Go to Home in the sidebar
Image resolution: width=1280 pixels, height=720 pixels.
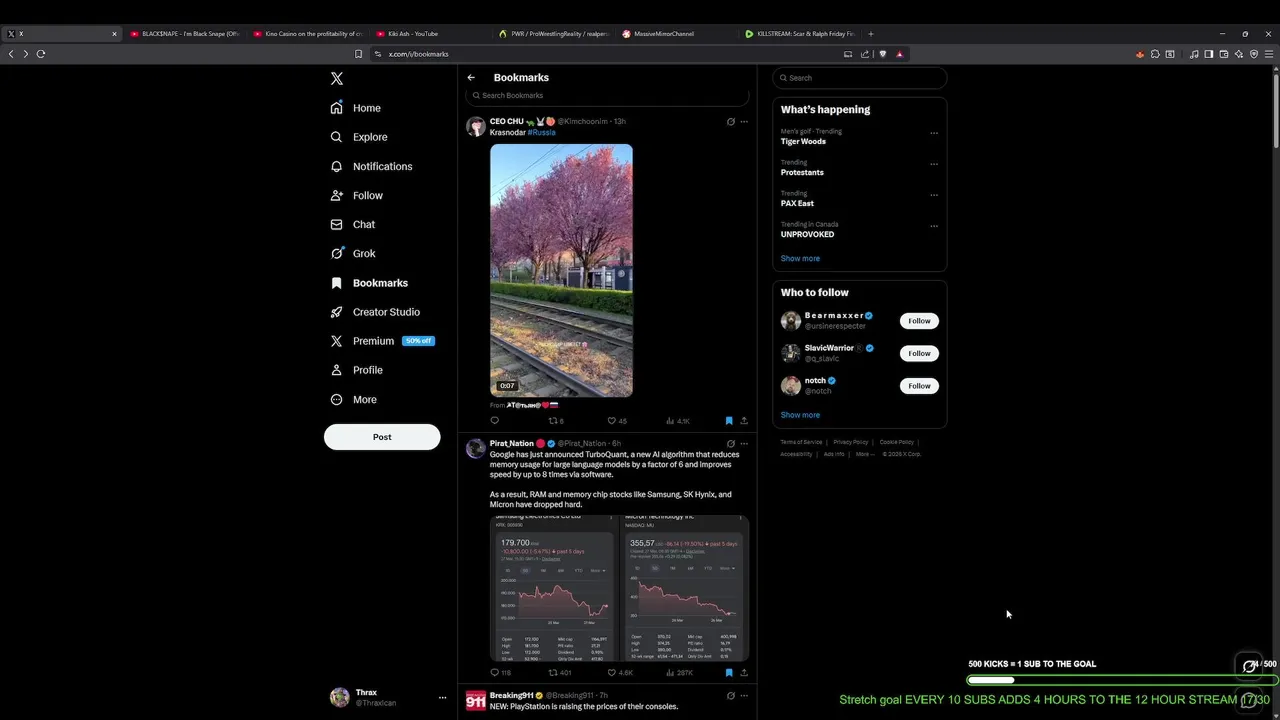[x=355, y=108]
